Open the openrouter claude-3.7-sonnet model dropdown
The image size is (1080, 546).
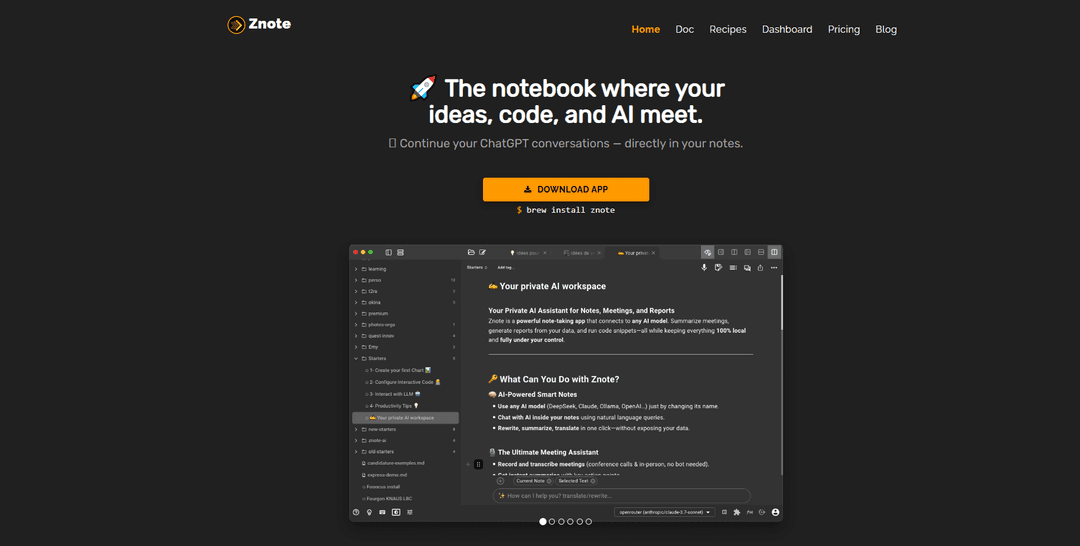tap(664, 512)
